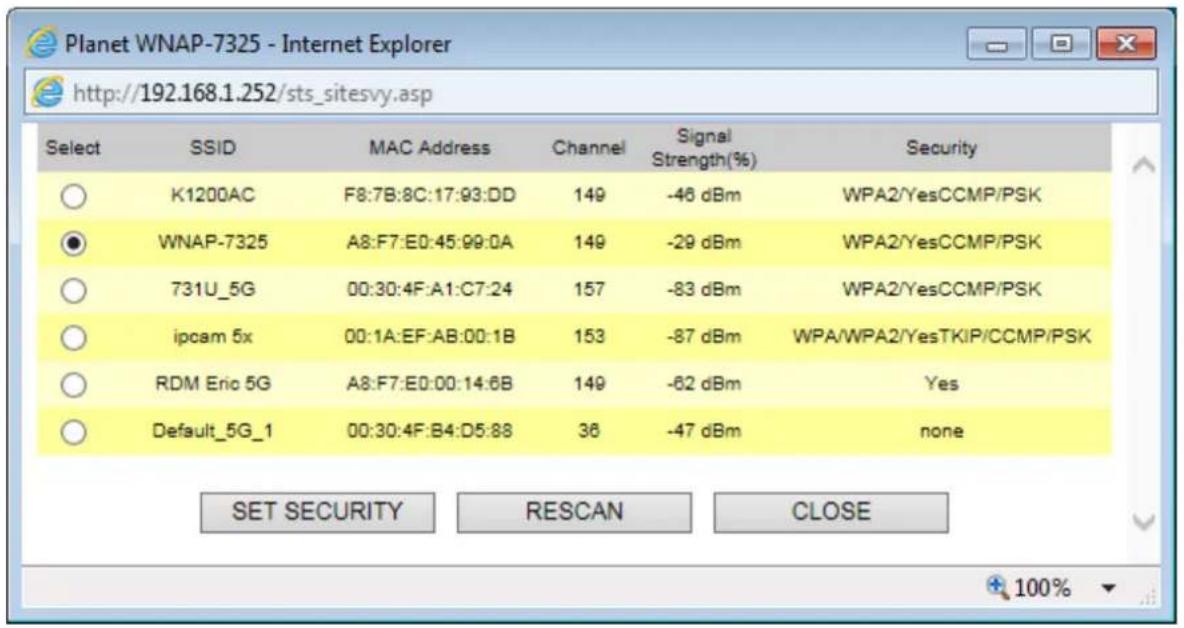Click MAC address 00:30:4F:A1:C7:24
Image resolution: width=1184 pixels, height=628 pixels.
(430, 290)
